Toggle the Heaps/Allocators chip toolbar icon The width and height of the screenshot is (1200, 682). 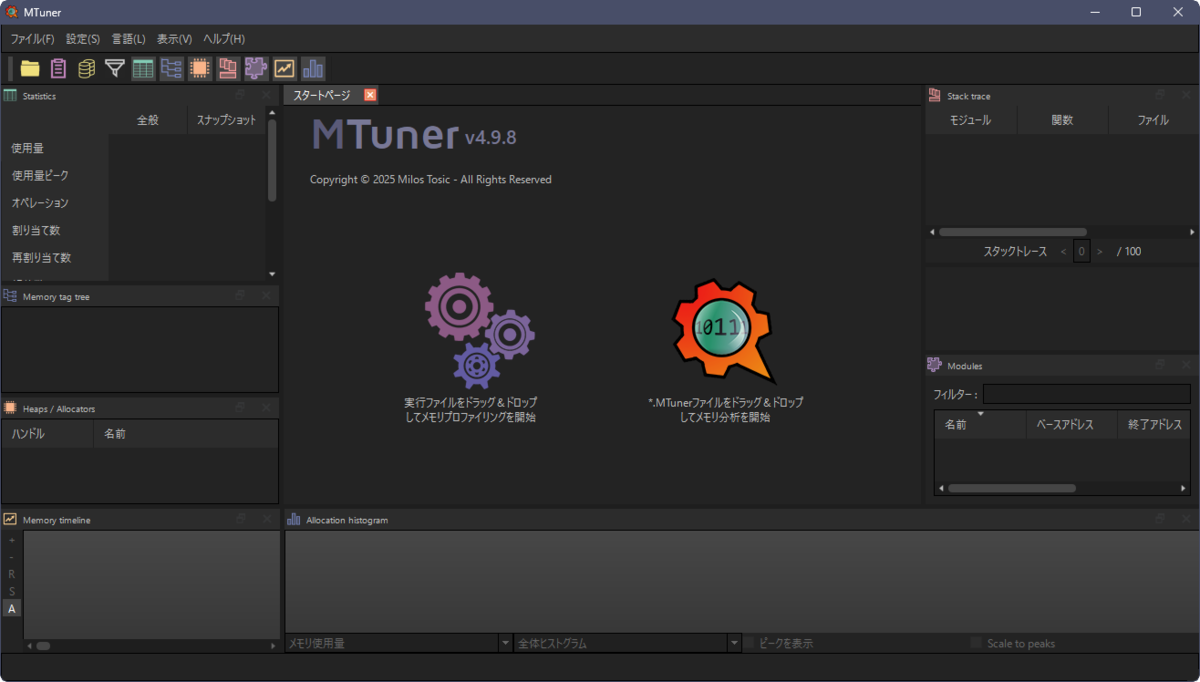[x=200, y=68]
